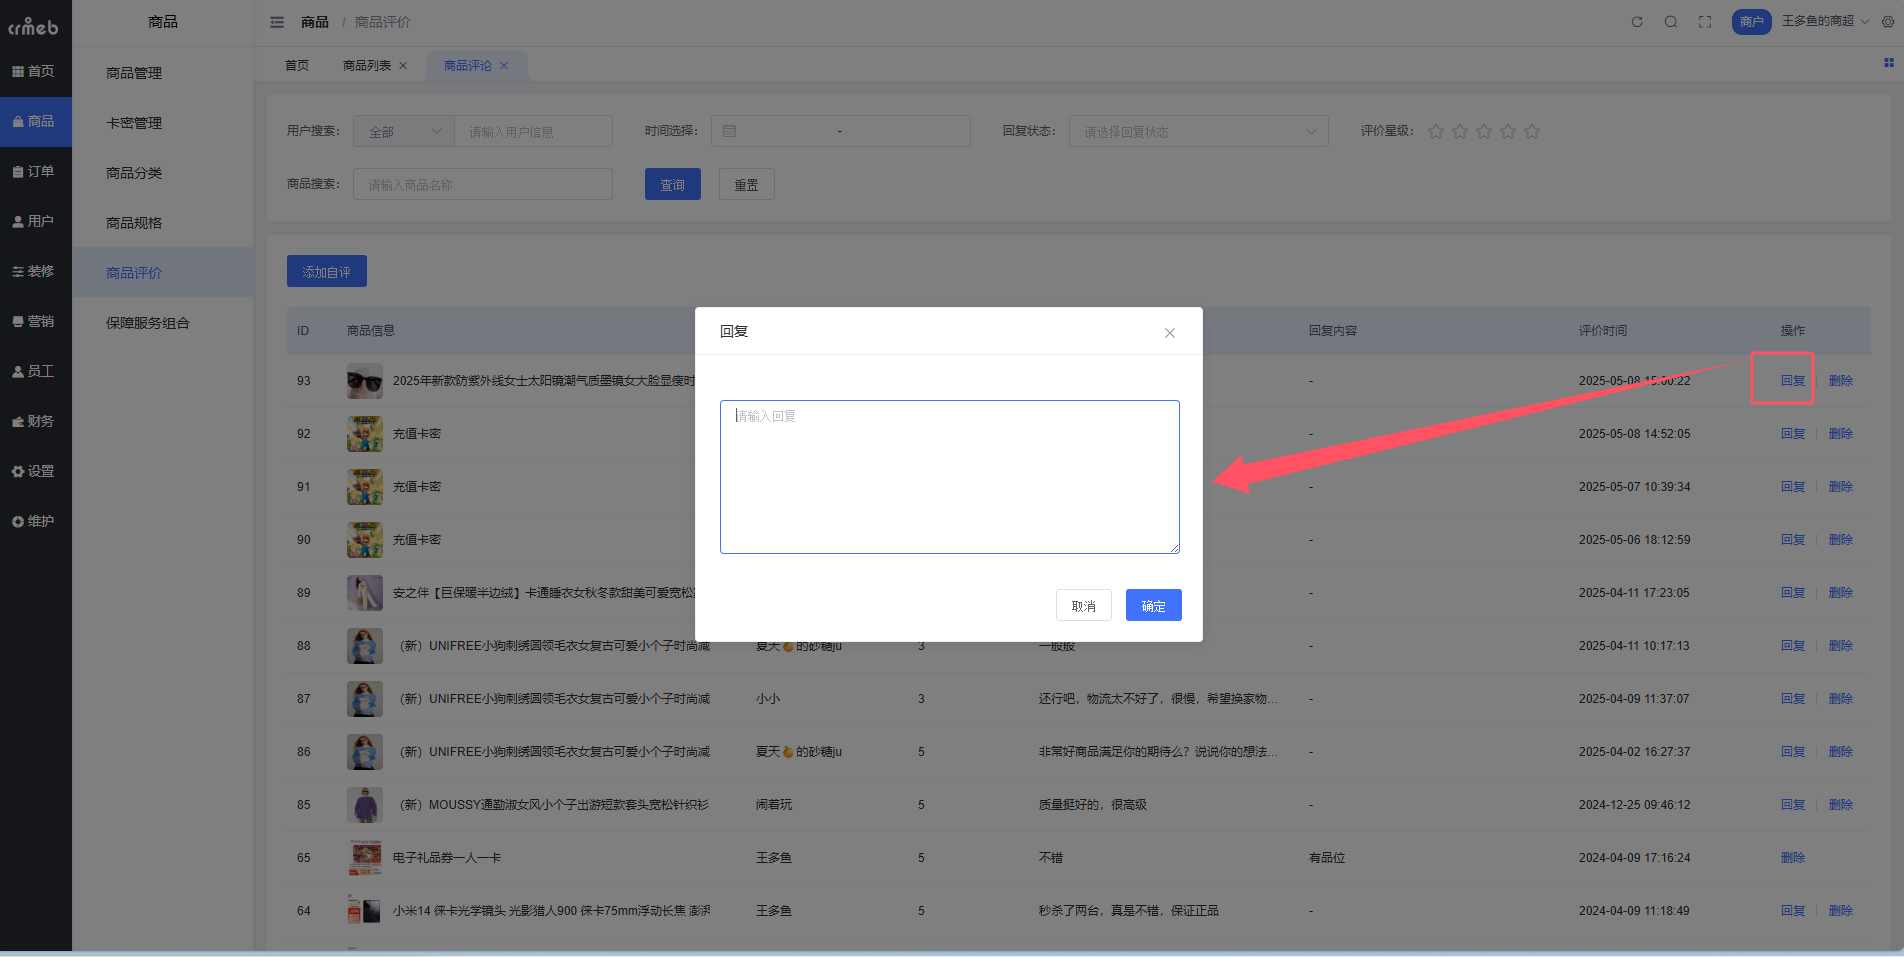Viewport: 1904px width, 957px height.
Task: Click the reply text area
Action: tap(949, 477)
